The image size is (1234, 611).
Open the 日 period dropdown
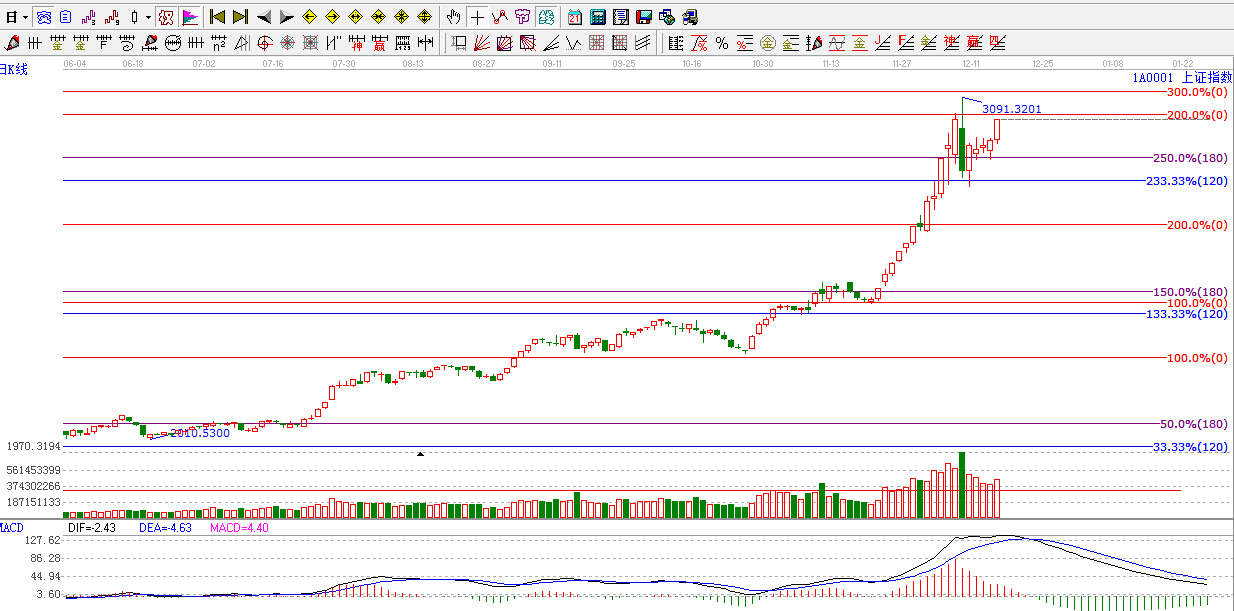coord(15,17)
